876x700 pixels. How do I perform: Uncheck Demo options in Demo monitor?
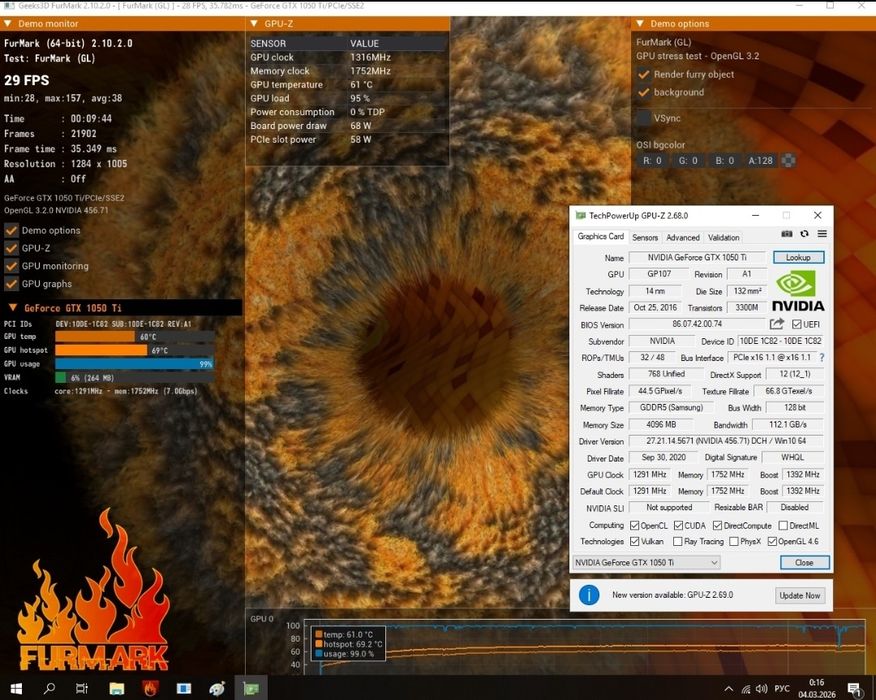pyautogui.click(x=11, y=230)
